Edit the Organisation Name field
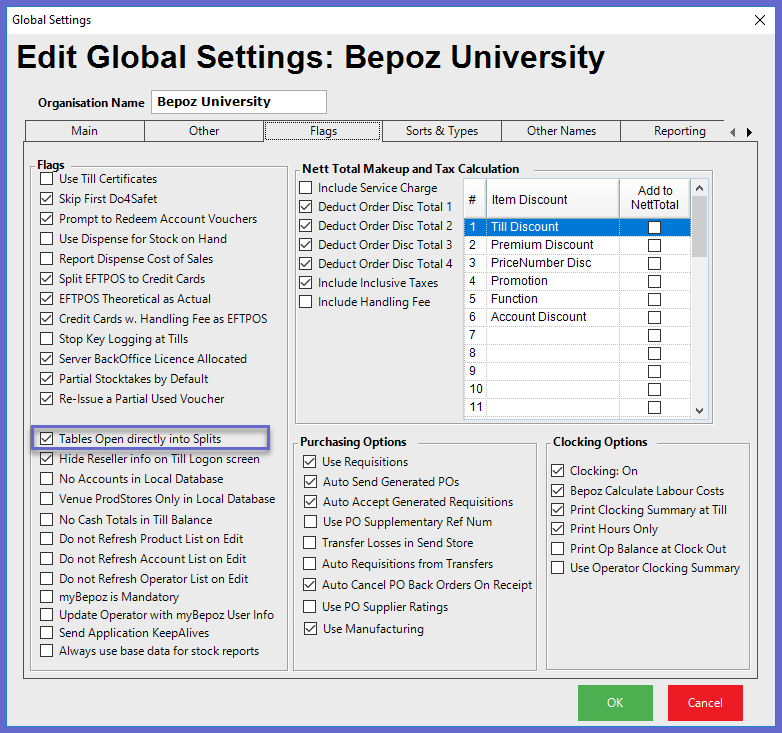This screenshot has height=733, width=782. (x=239, y=102)
